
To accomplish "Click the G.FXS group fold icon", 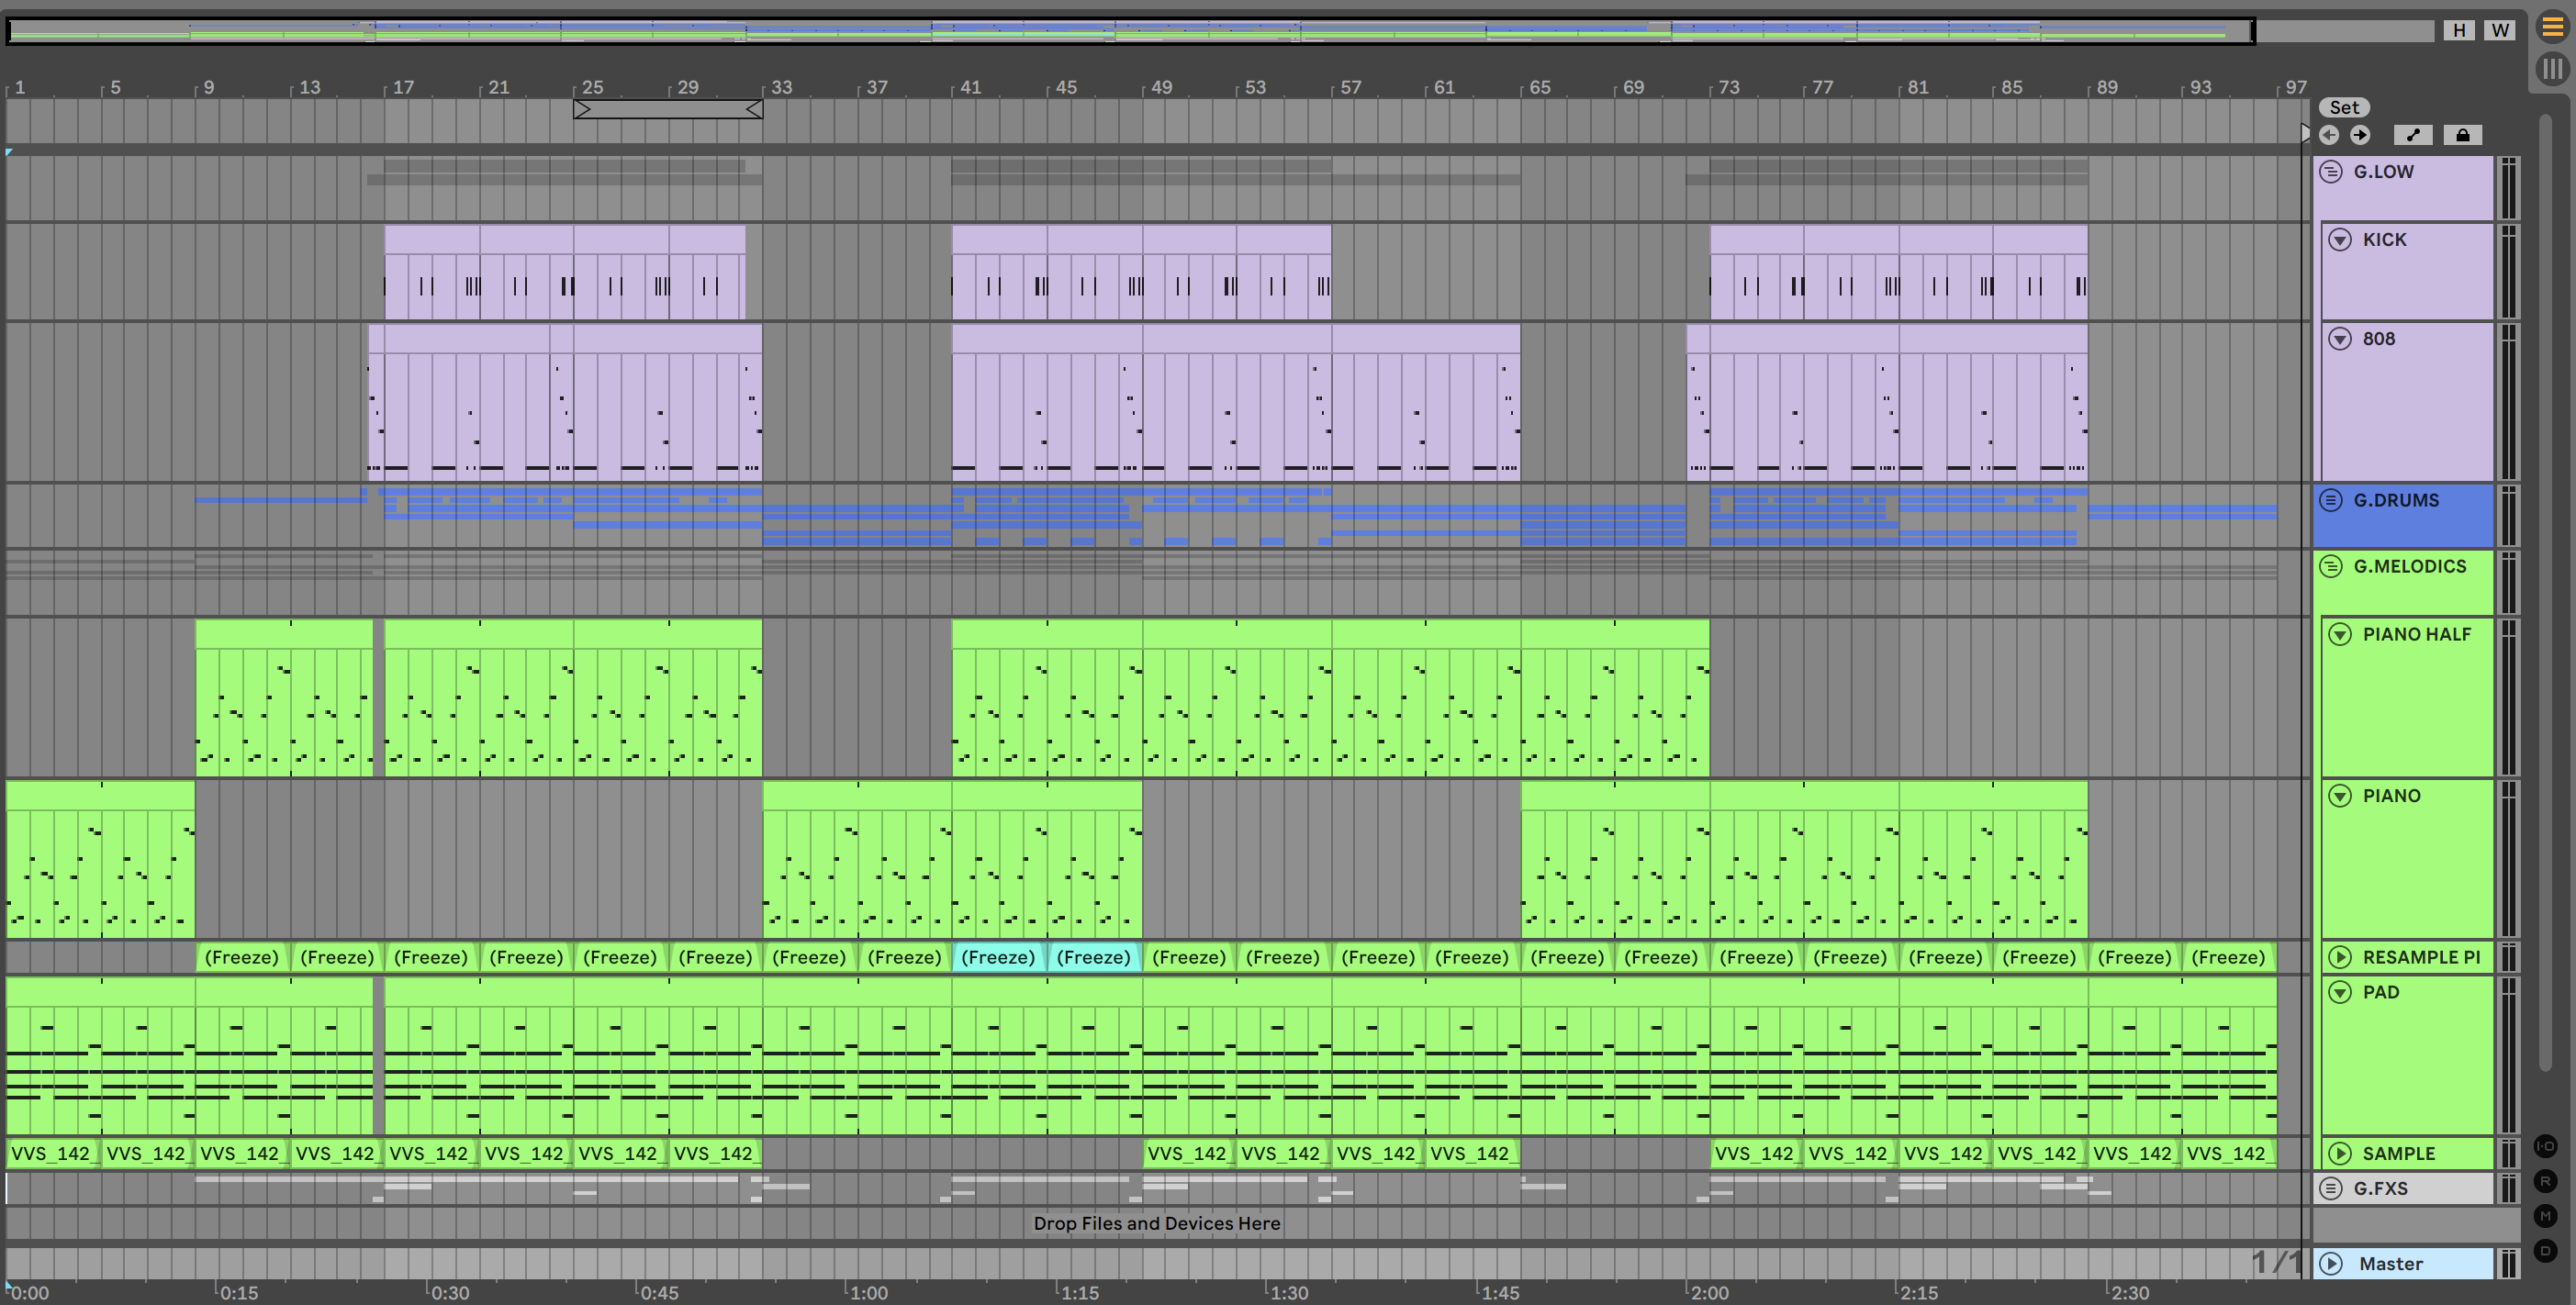I will point(2331,1188).
